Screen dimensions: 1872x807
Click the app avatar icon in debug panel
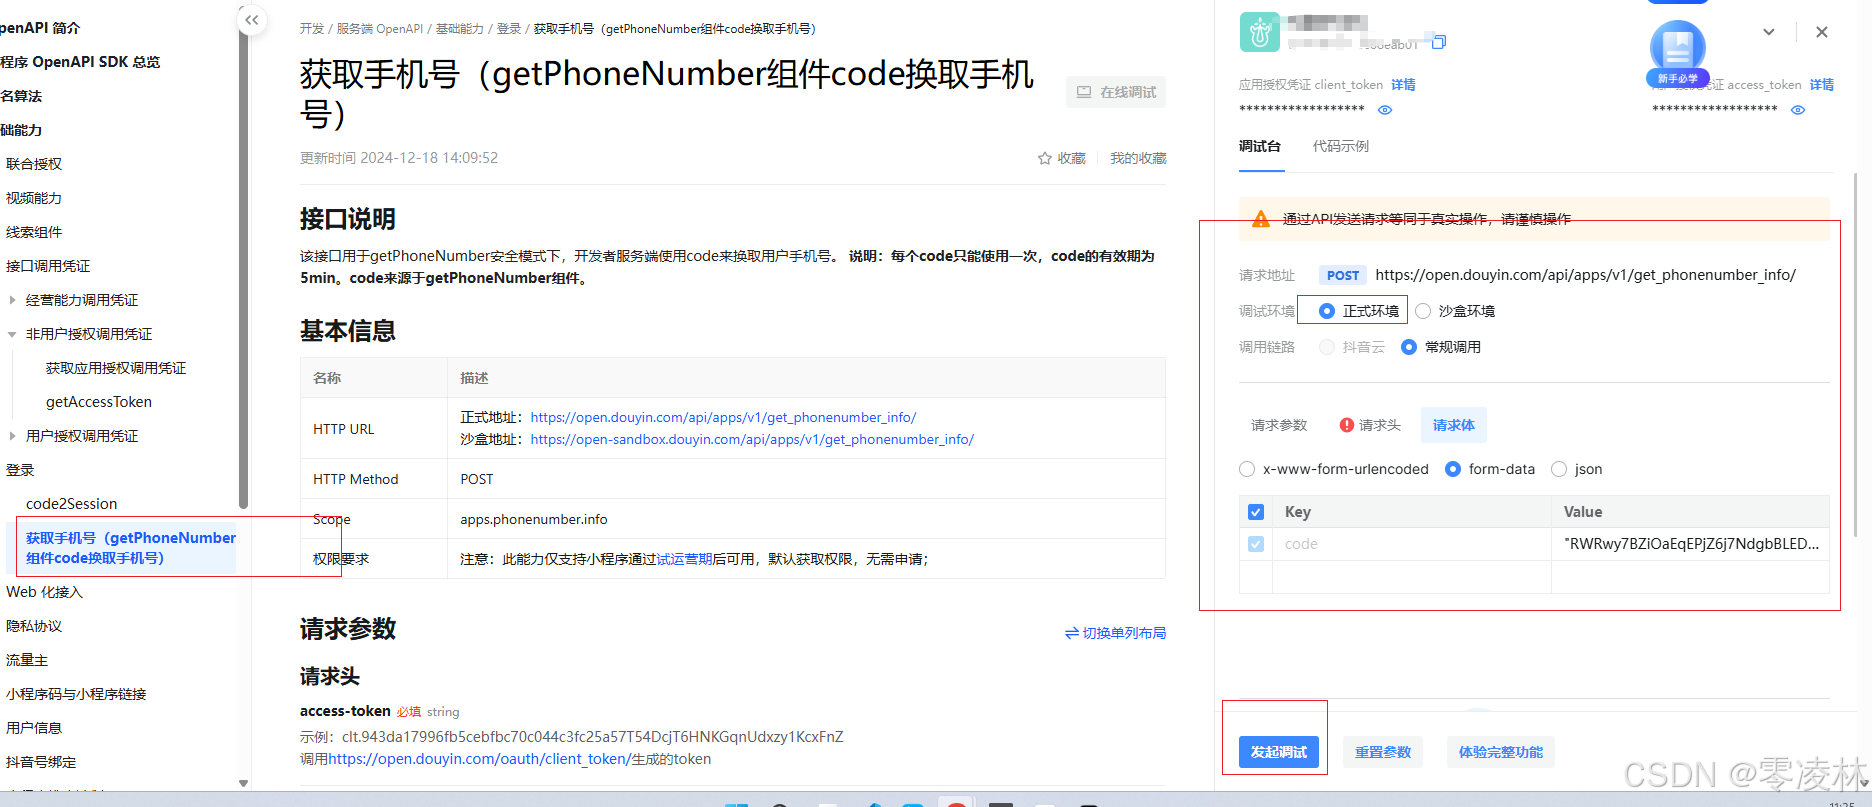pyautogui.click(x=1259, y=32)
